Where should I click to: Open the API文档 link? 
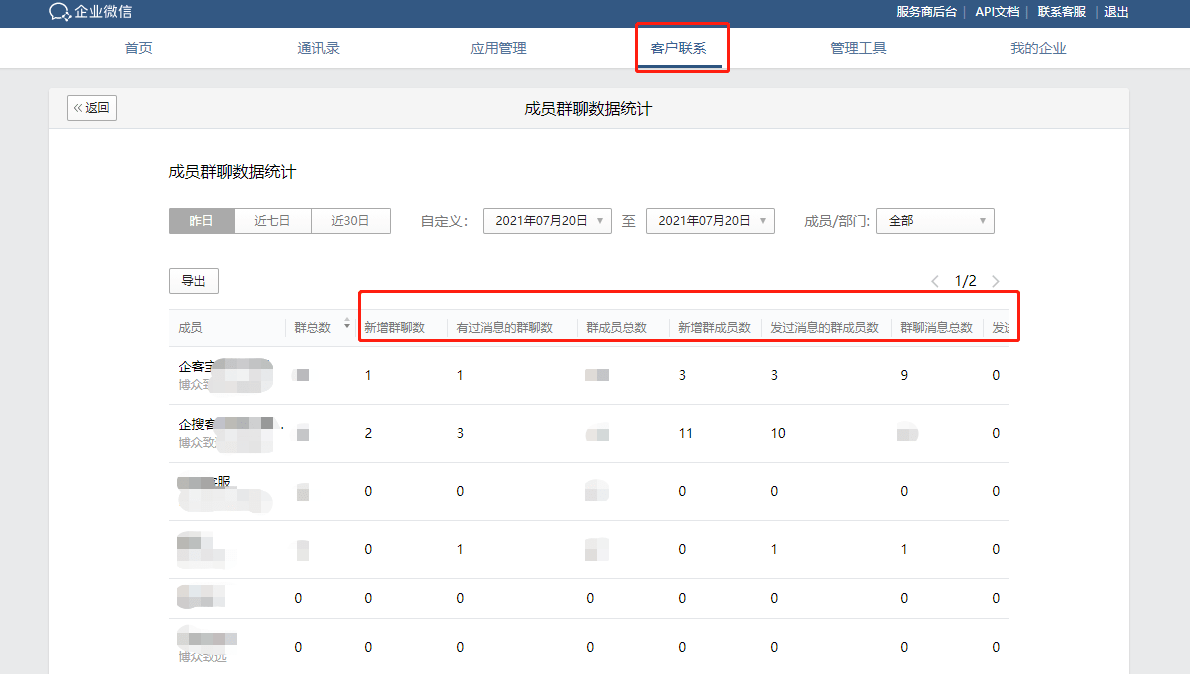[997, 12]
